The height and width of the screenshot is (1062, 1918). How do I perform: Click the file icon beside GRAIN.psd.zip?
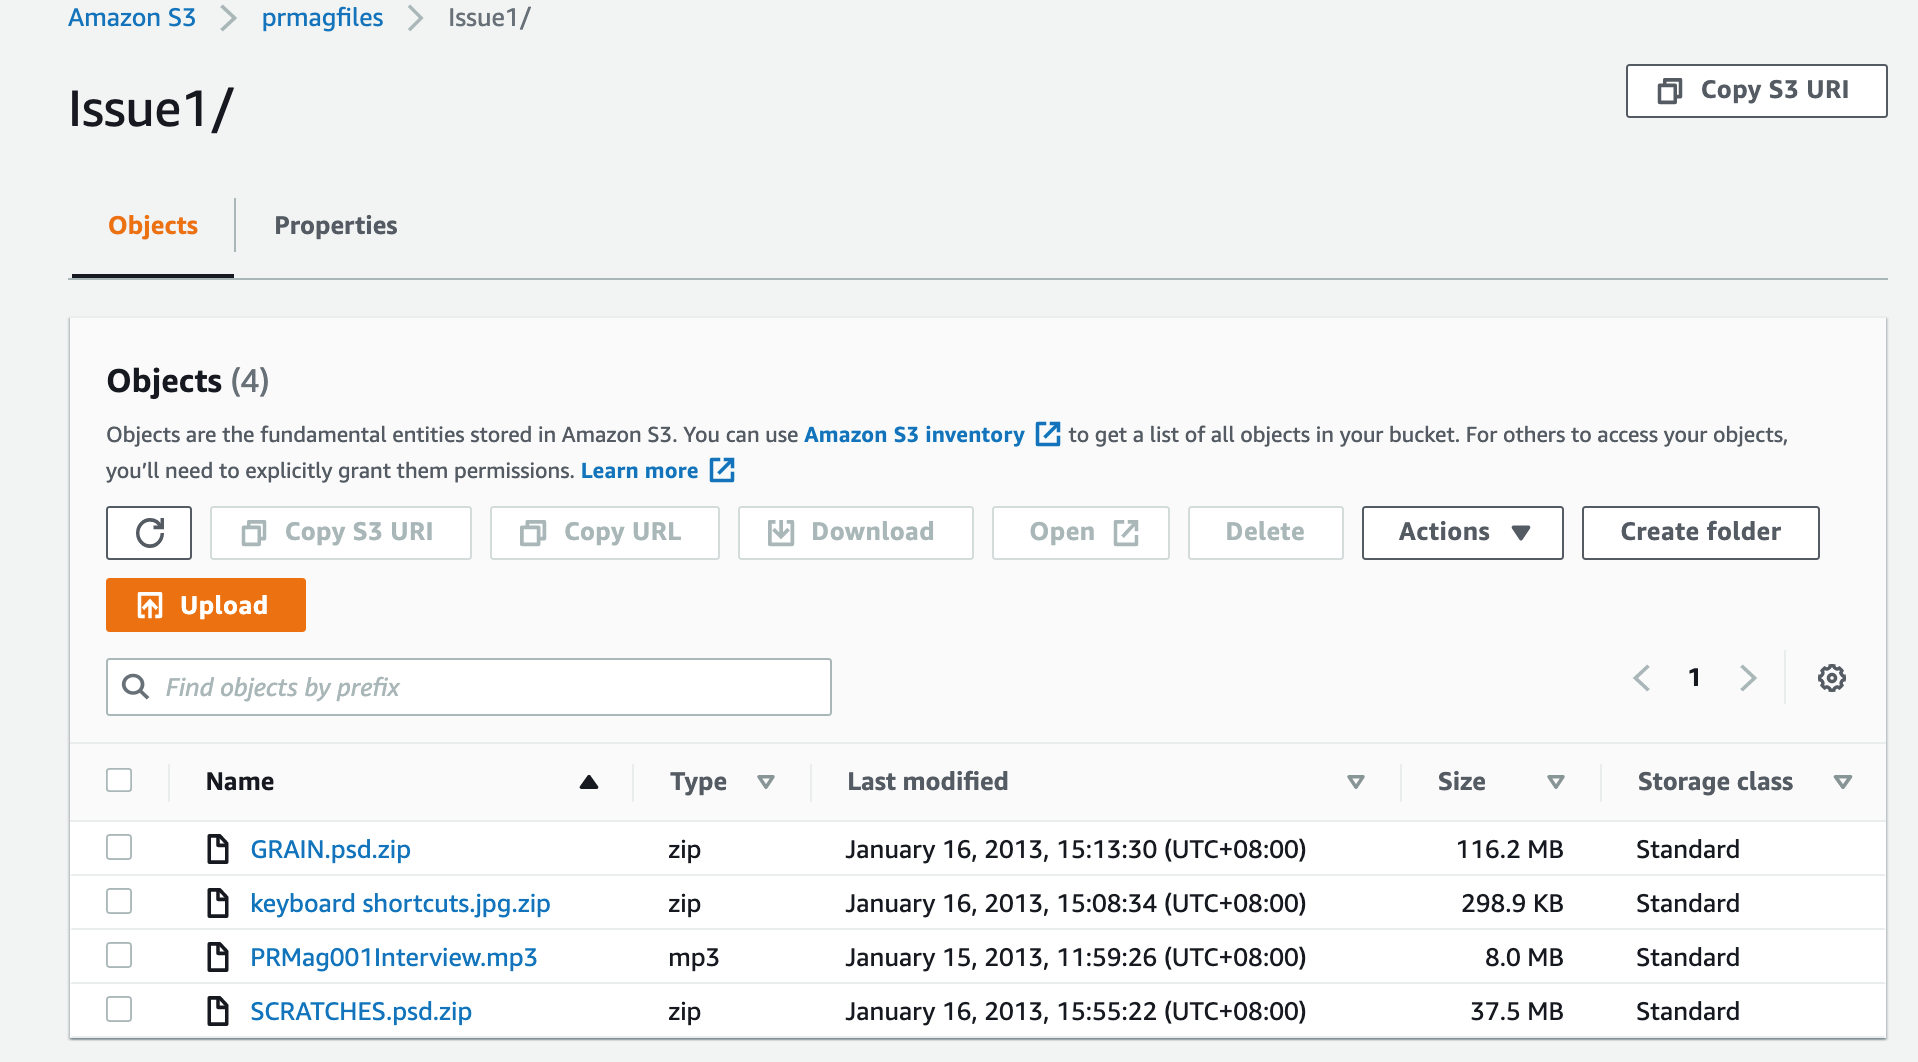pos(218,848)
